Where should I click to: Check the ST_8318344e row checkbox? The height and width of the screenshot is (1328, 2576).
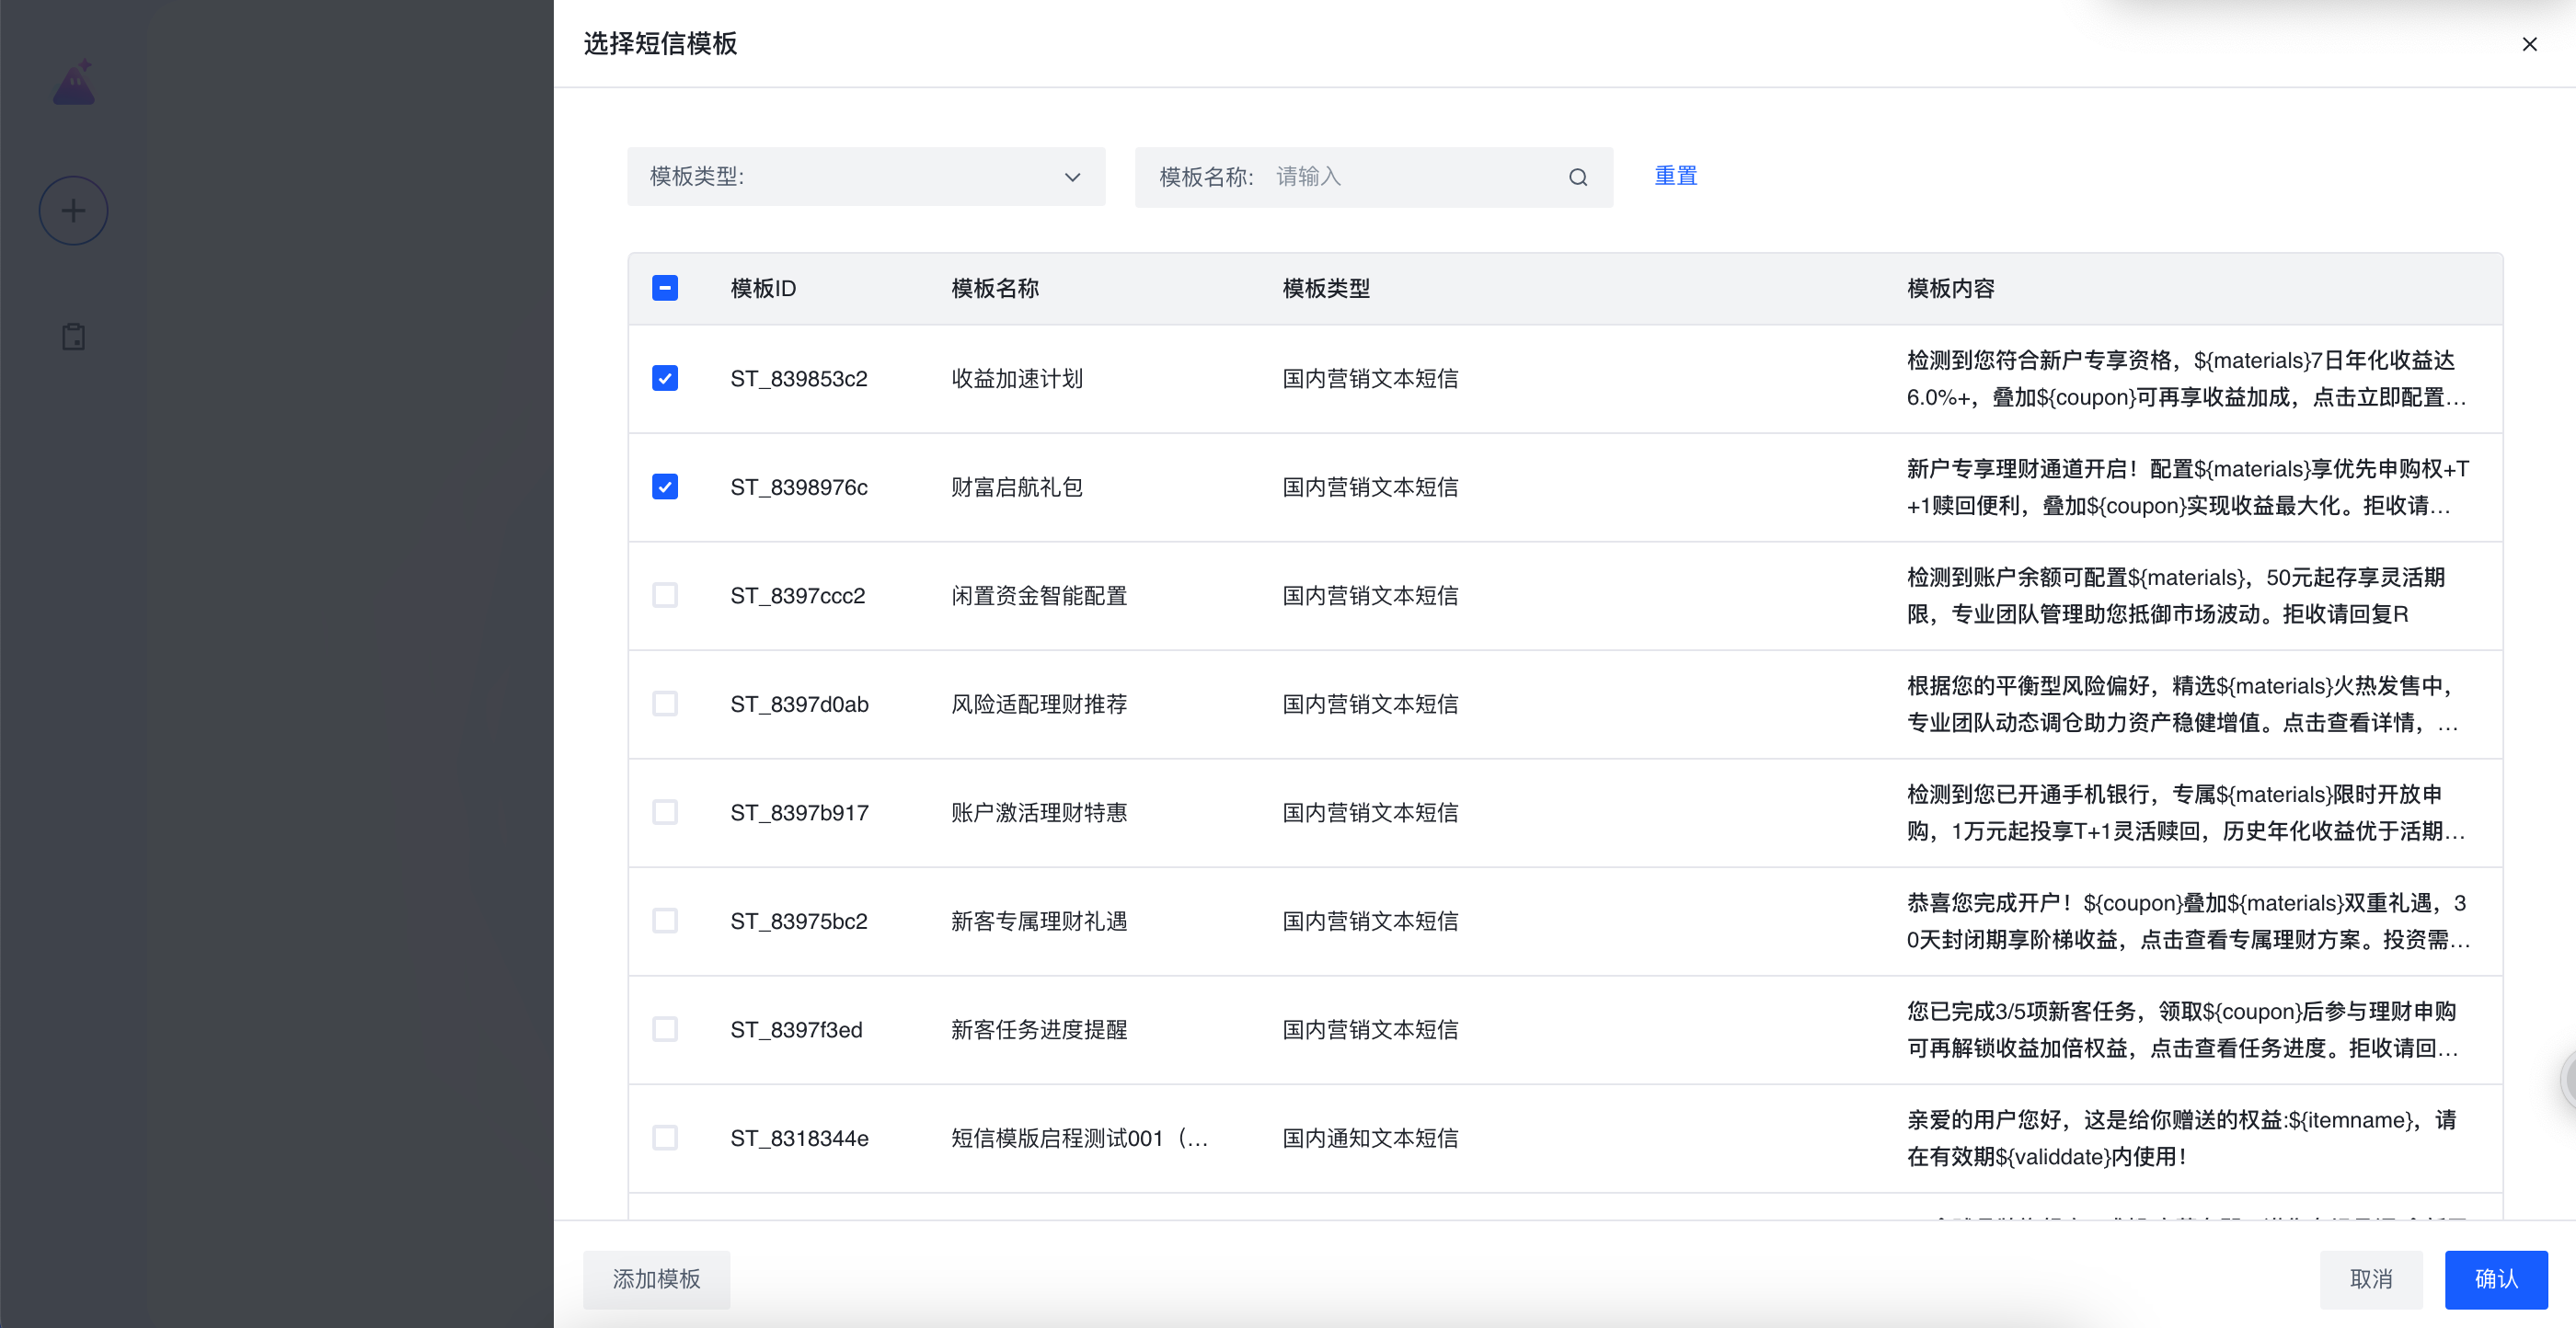665,1138
